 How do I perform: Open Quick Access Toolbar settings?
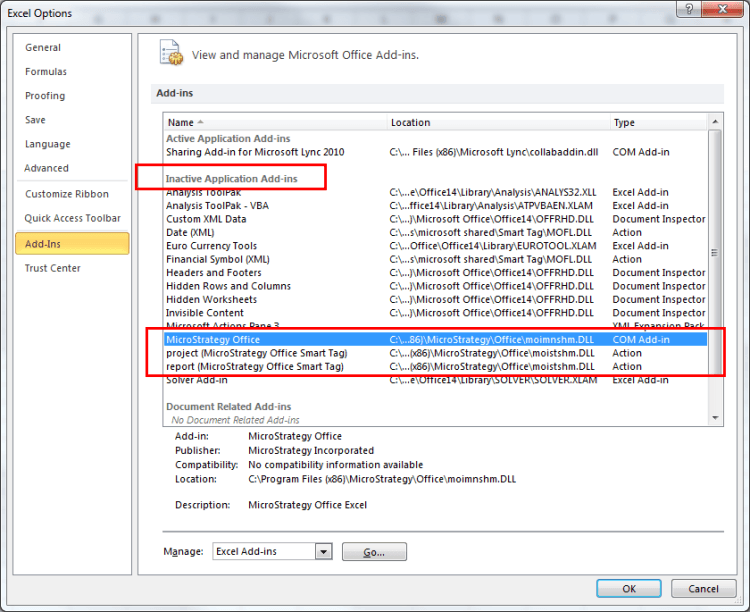[x=72, y=218]
